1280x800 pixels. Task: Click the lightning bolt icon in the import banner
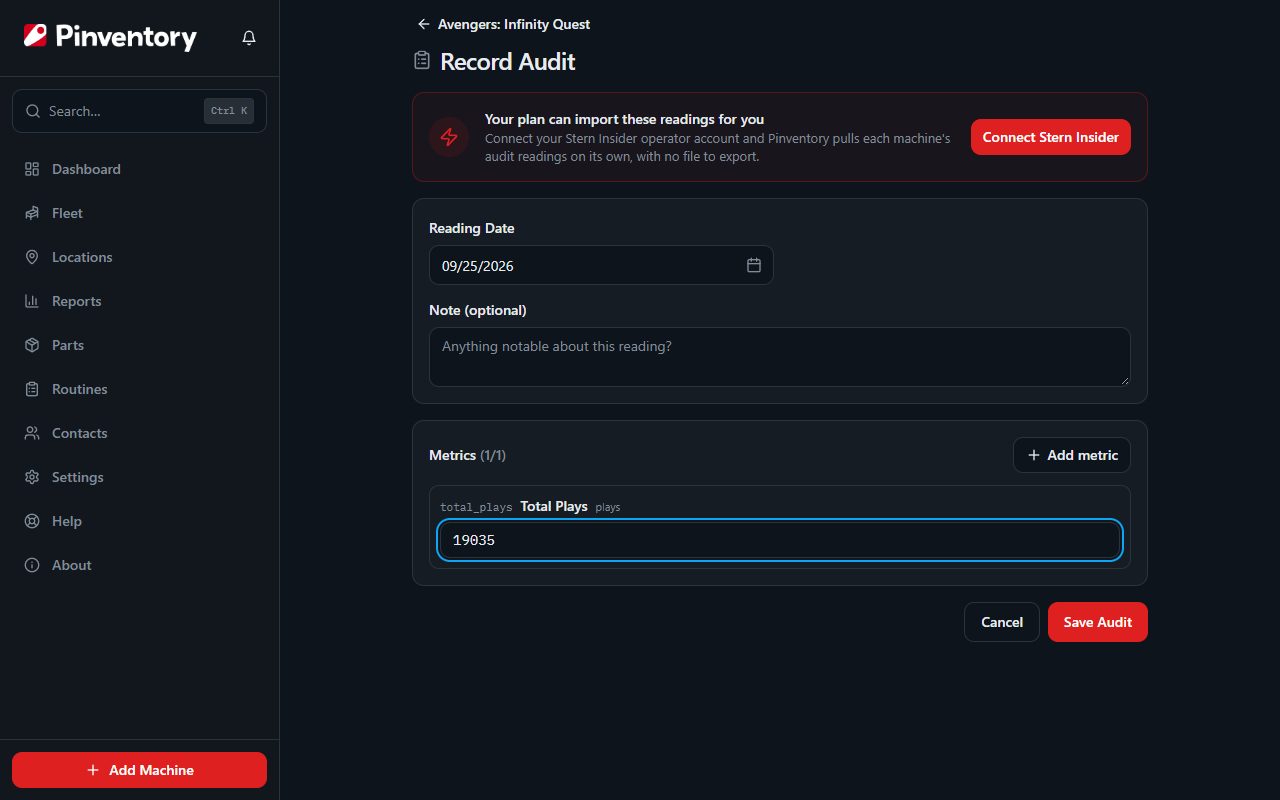[x=449, y=137]
